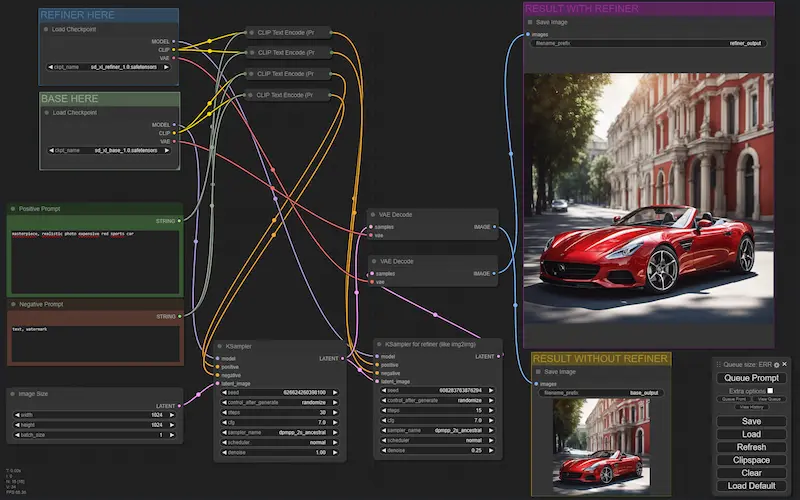This screenshot has width=800, height=500.
Task: Open sampler_name combo in base KSampler
Action: 279,432
